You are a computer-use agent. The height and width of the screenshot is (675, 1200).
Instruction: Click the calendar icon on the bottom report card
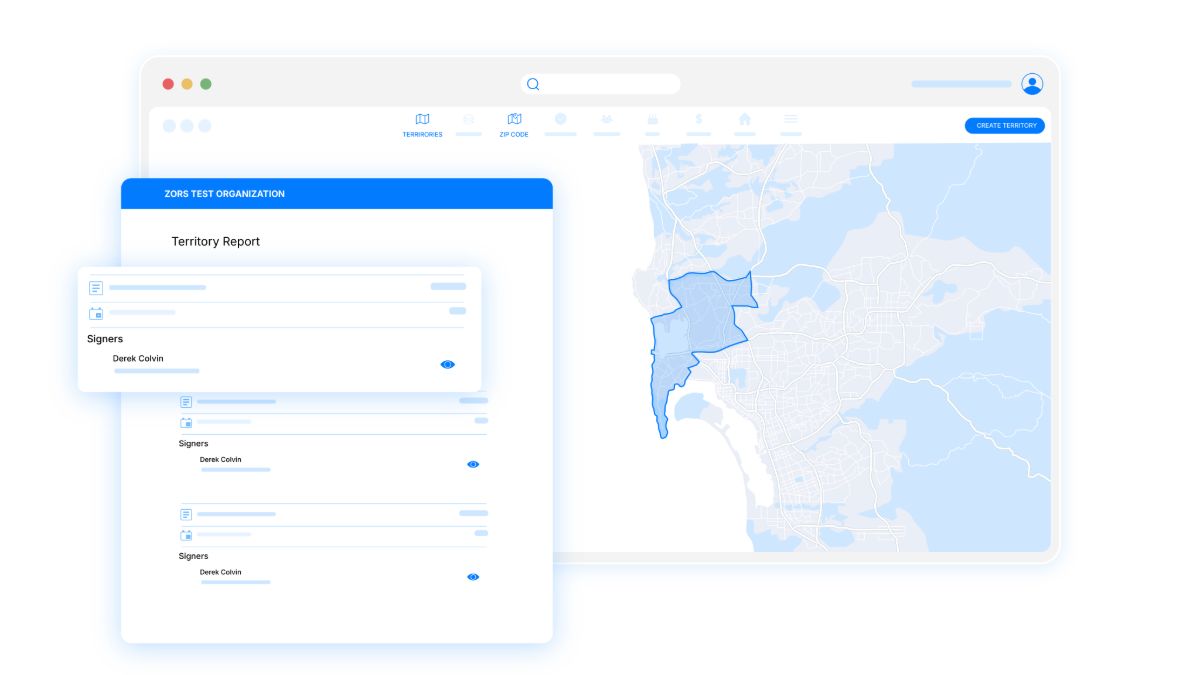point(185,534)
